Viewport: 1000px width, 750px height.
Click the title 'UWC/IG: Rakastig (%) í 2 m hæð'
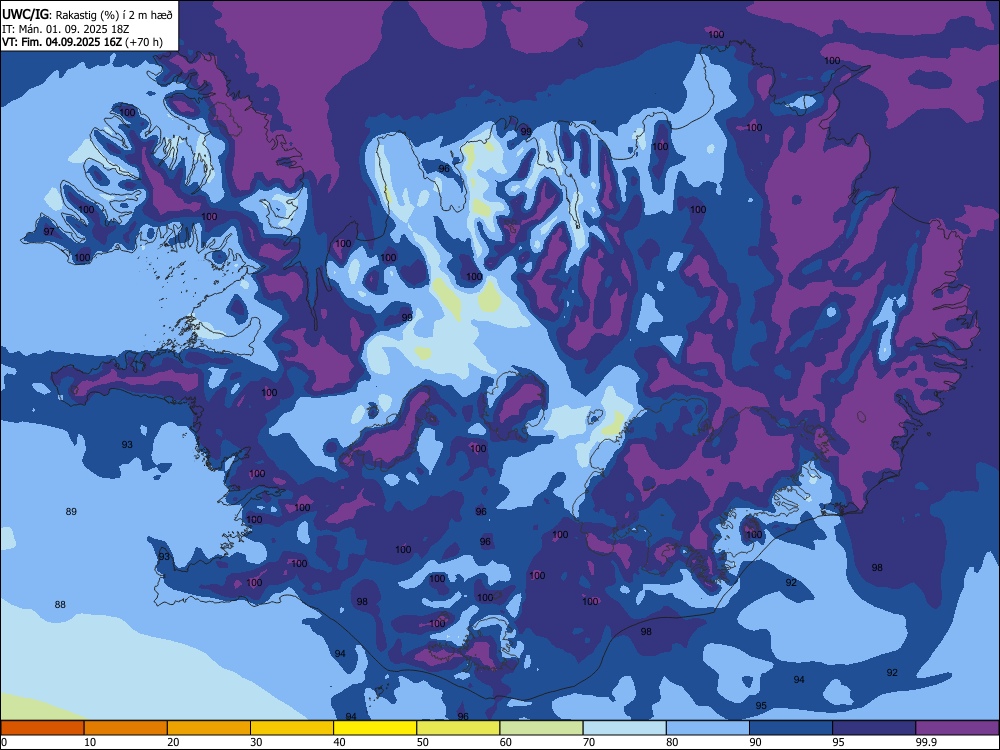[x=87, y=14]
